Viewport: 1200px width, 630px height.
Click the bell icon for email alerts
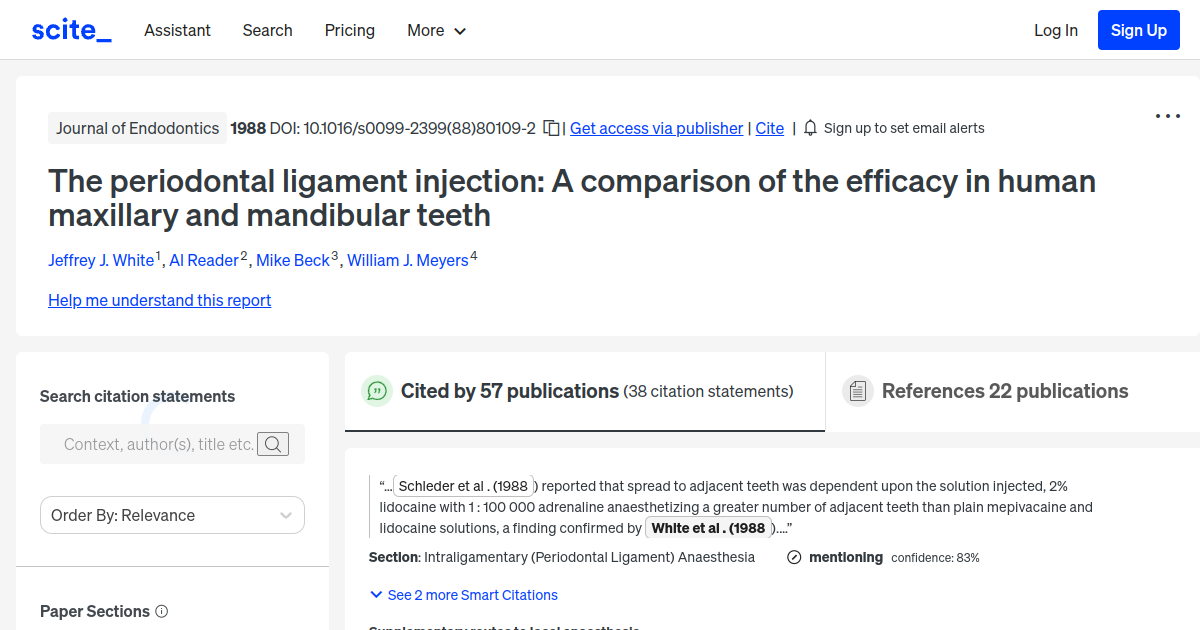[x=810, y=128]
